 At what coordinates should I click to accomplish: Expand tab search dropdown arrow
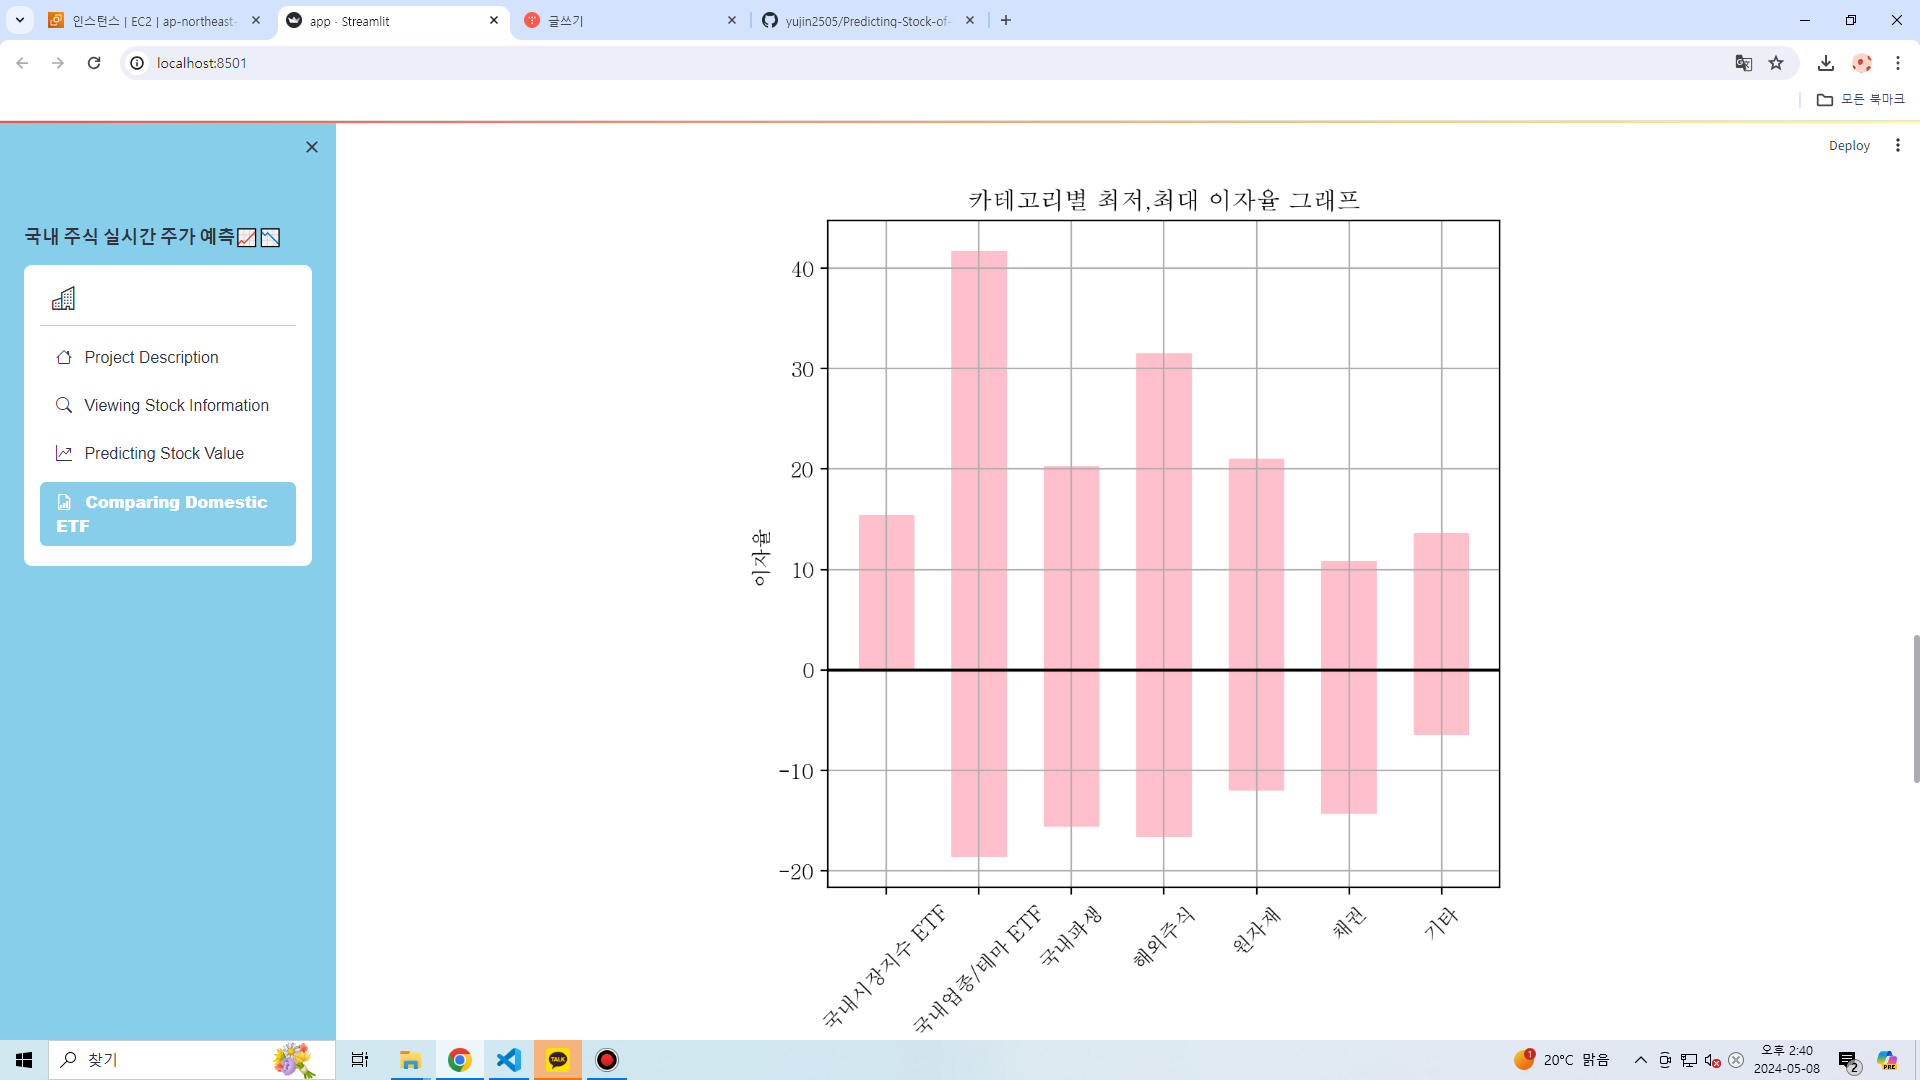pos(19,20)
